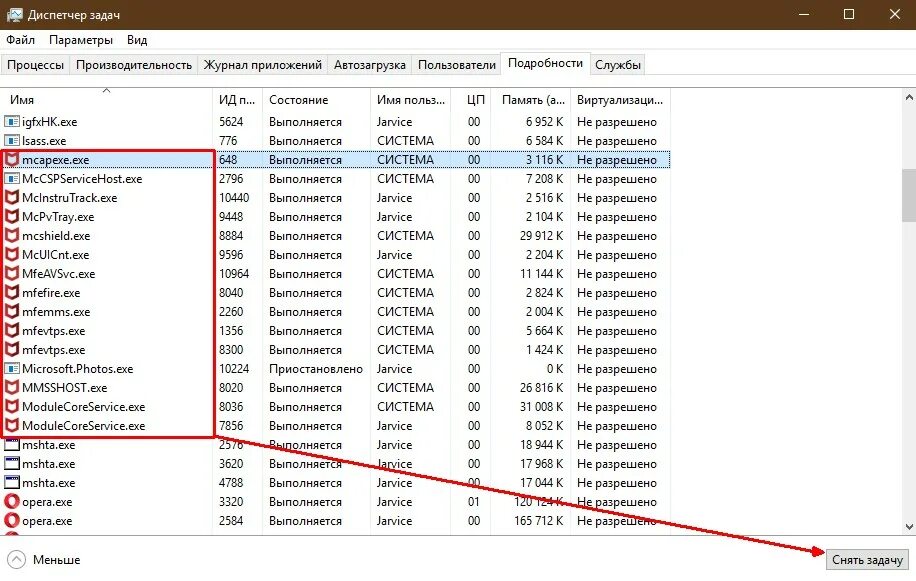Click the McPvTray.exe shield icon
The width and height of the screenshot is (916, 581).
tap(12, 217)
